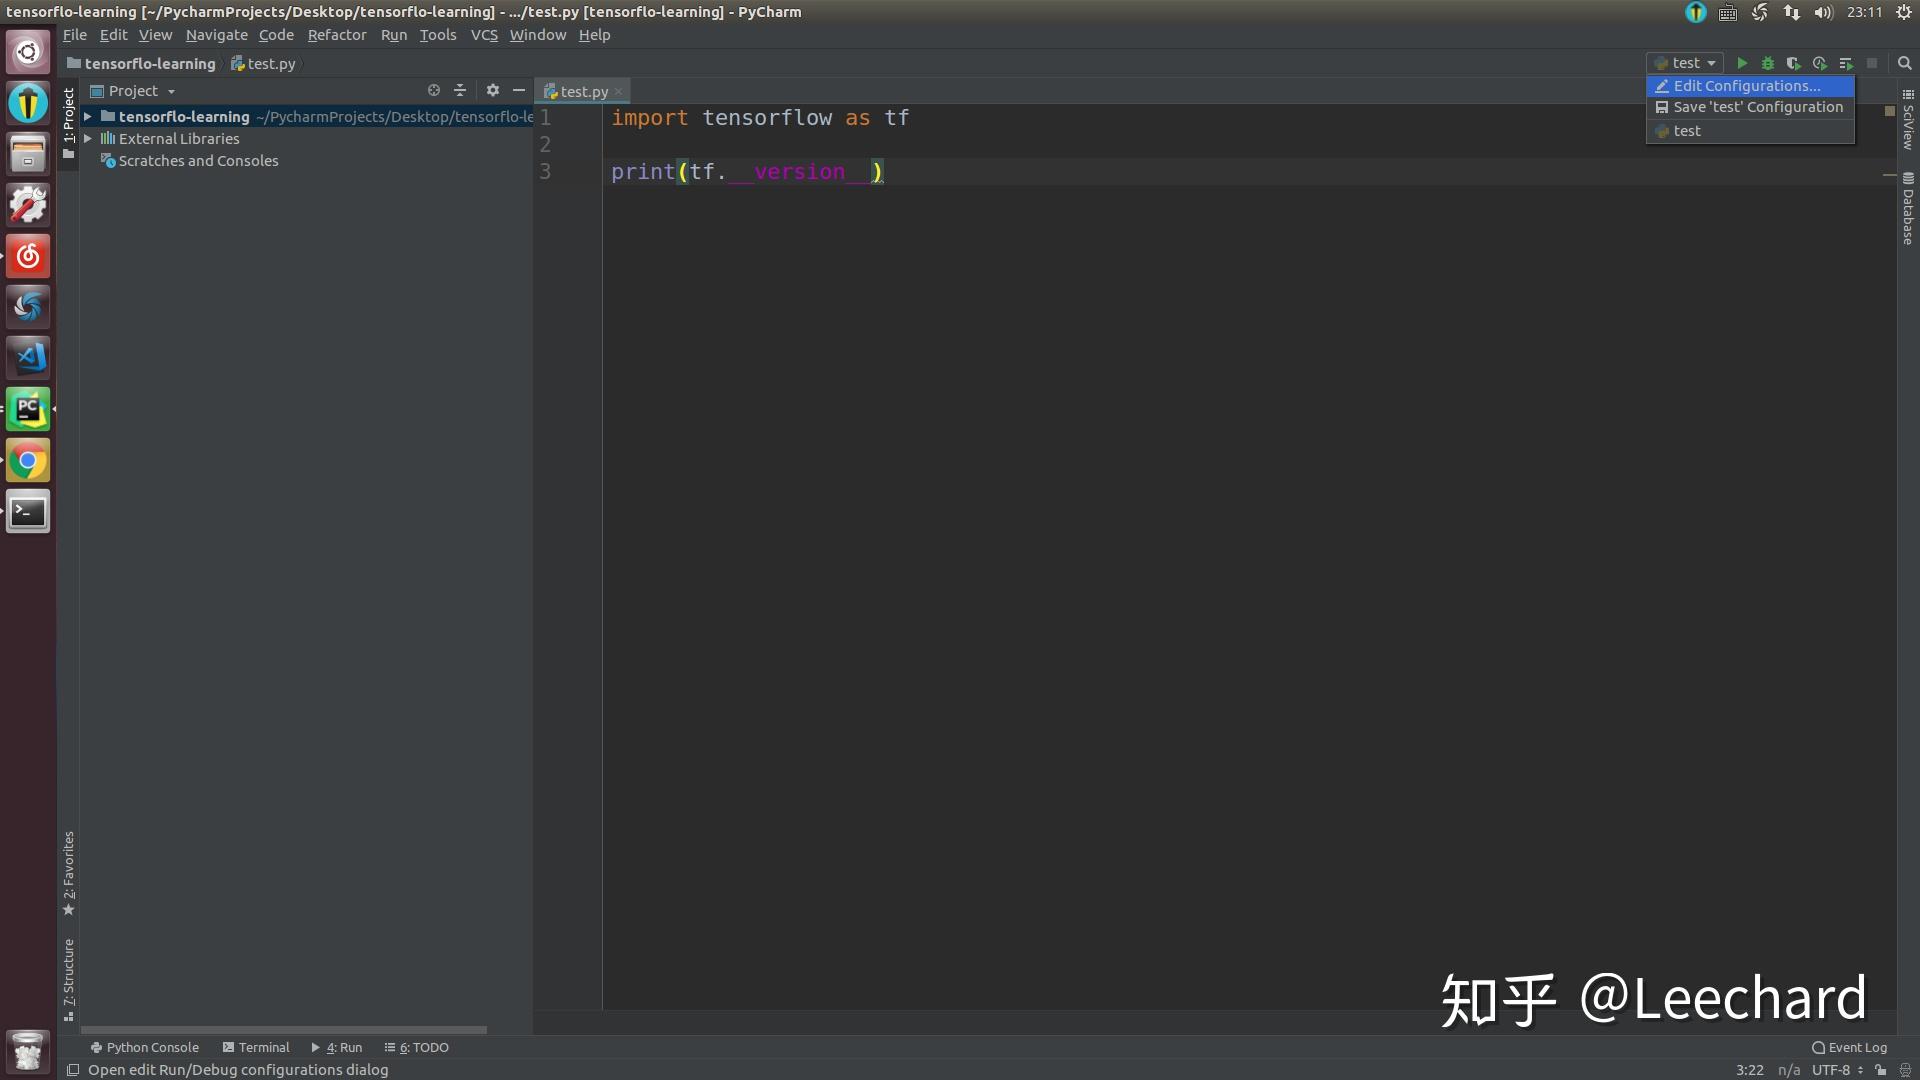The height and width of the screenshot is (1080, 1920).
Task: Toggle the Z: Structure side tab
Action: click(x=69, y=980)
